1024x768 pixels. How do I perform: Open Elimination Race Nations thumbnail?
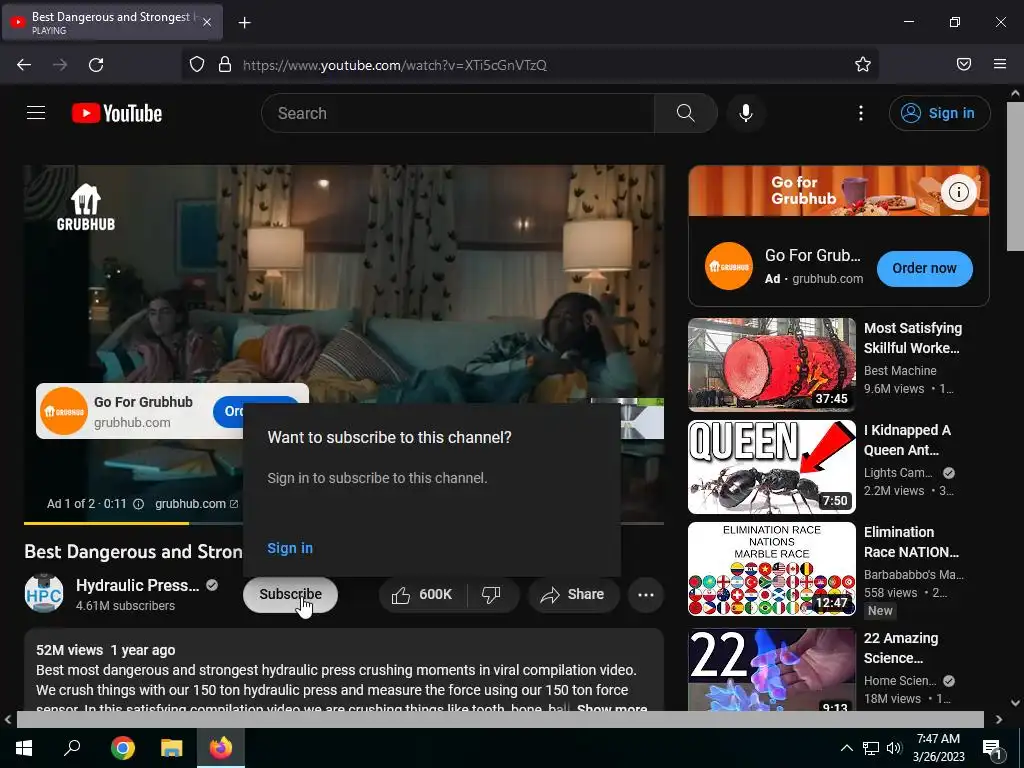(x=771, y=568)
